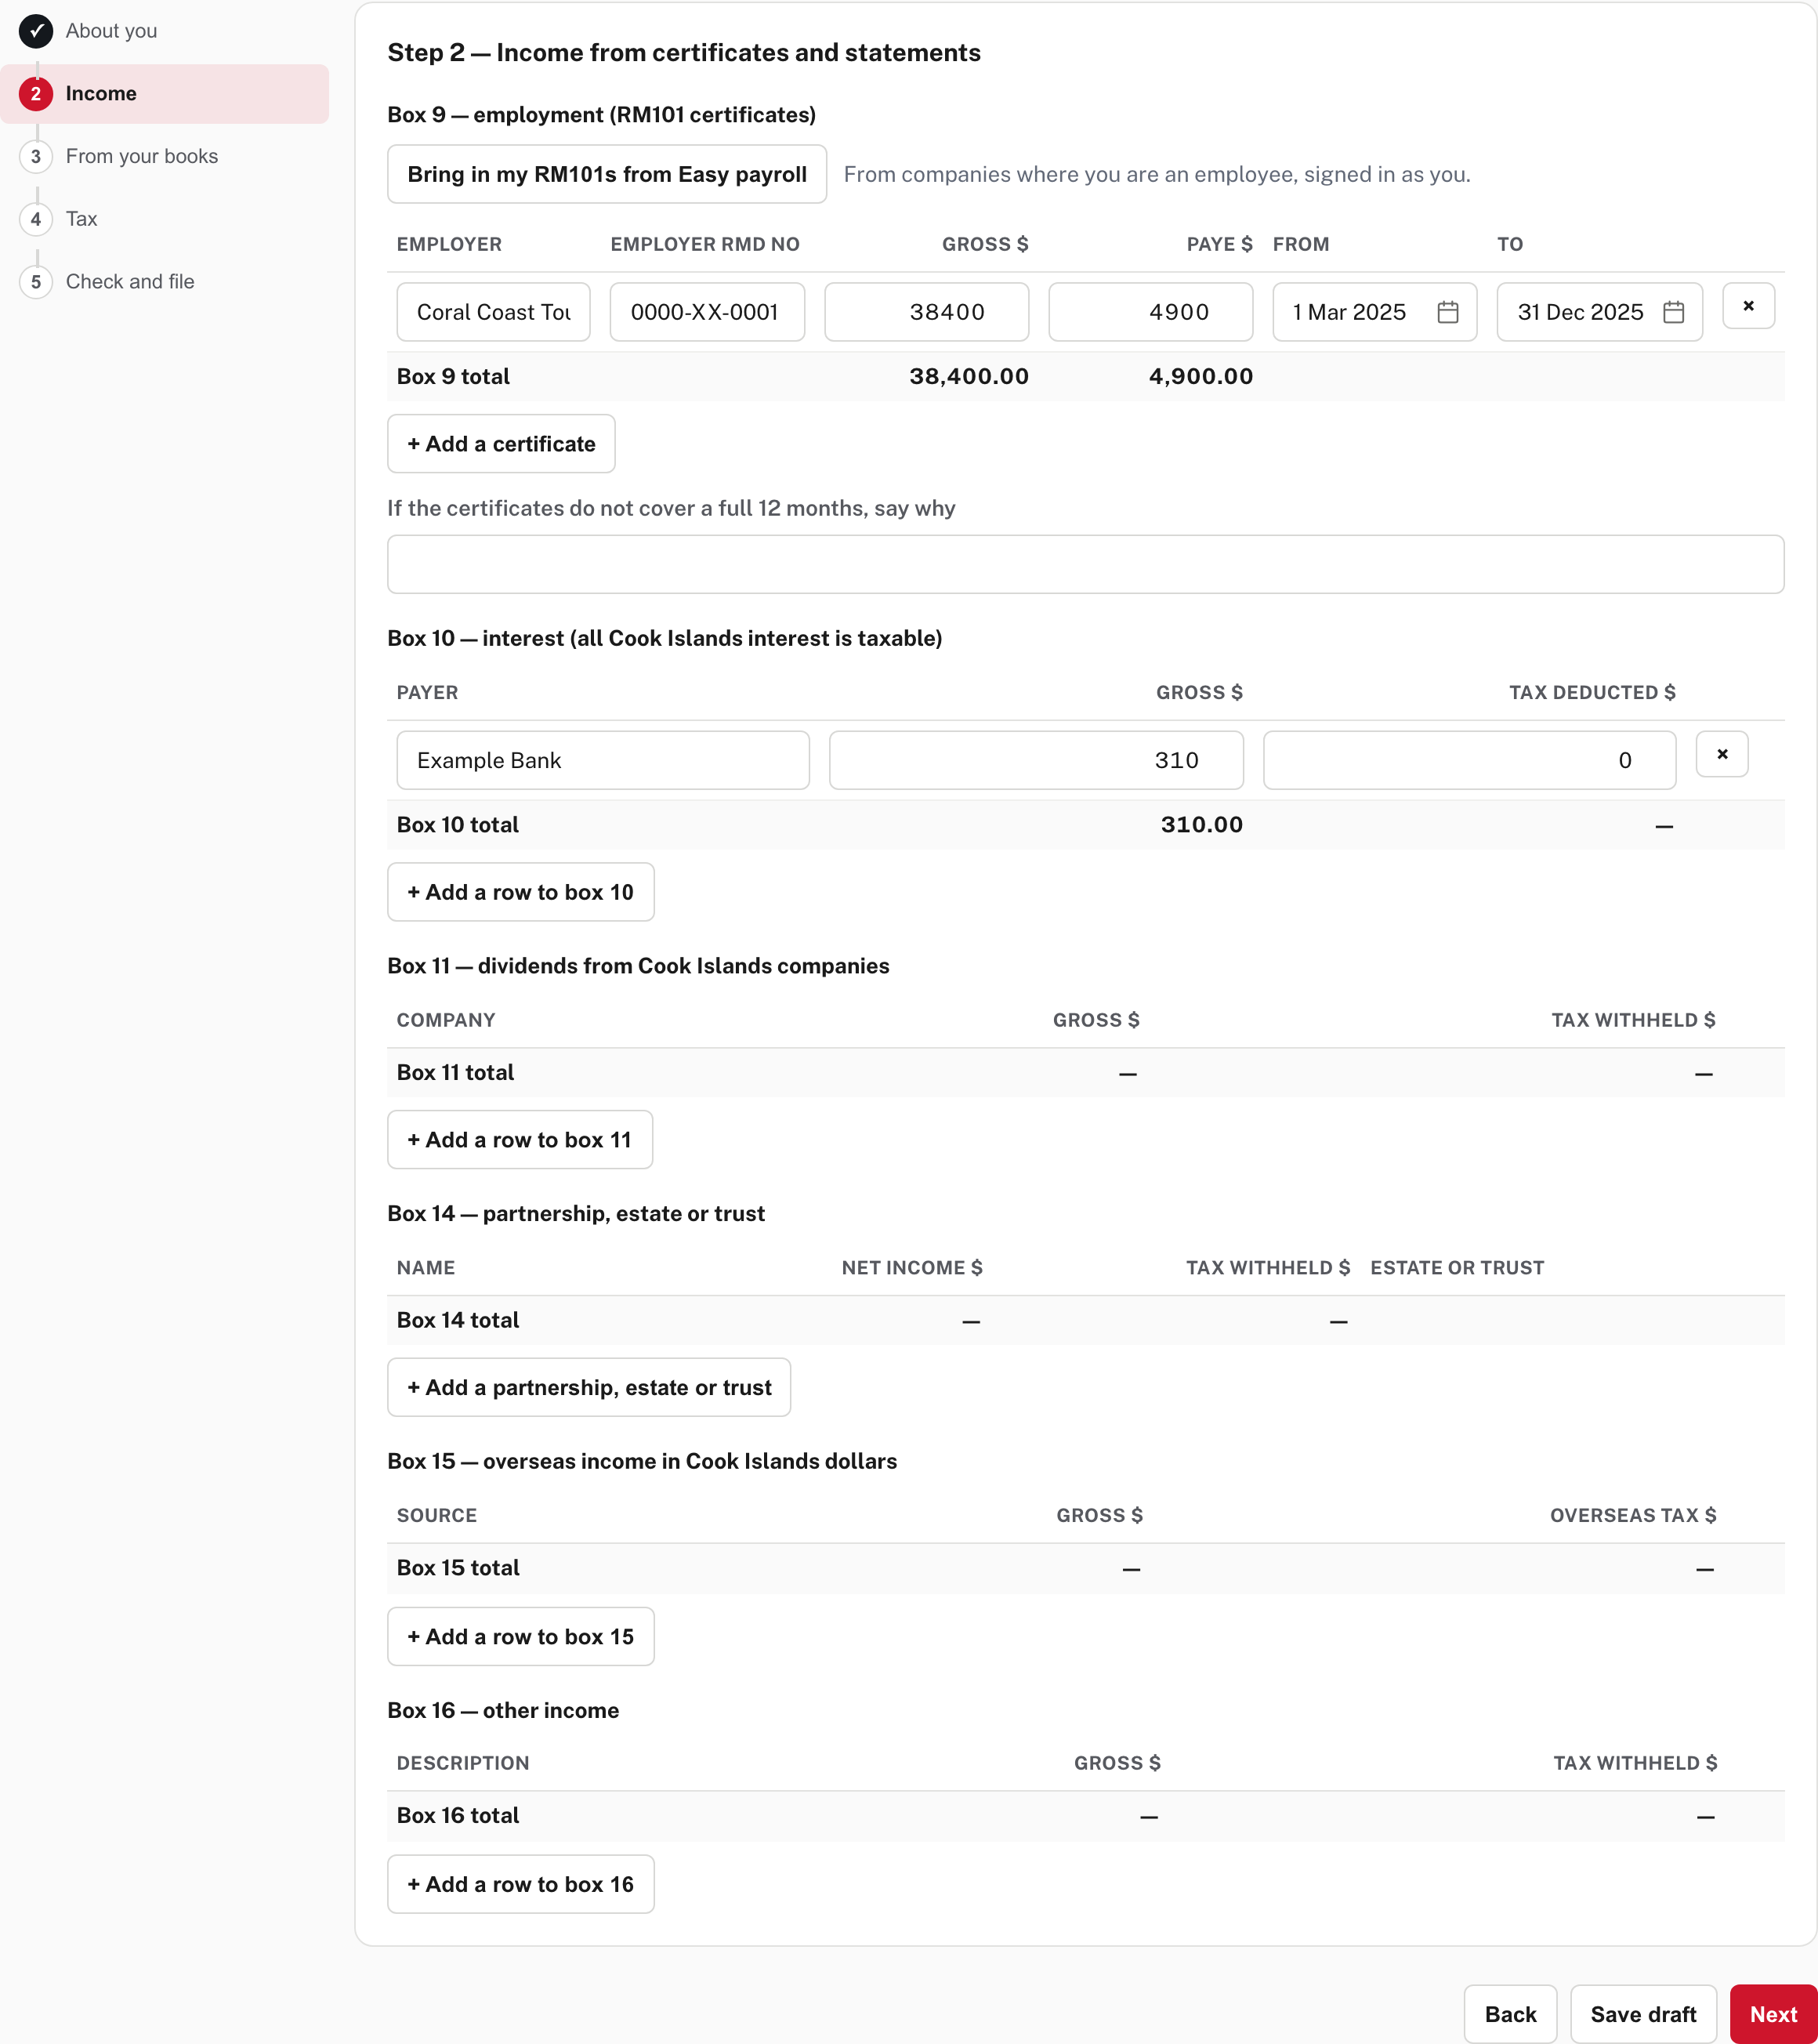Edit the Example Bank payer field
Screen dimensions: 1818x2044
(x=603, y=760)
